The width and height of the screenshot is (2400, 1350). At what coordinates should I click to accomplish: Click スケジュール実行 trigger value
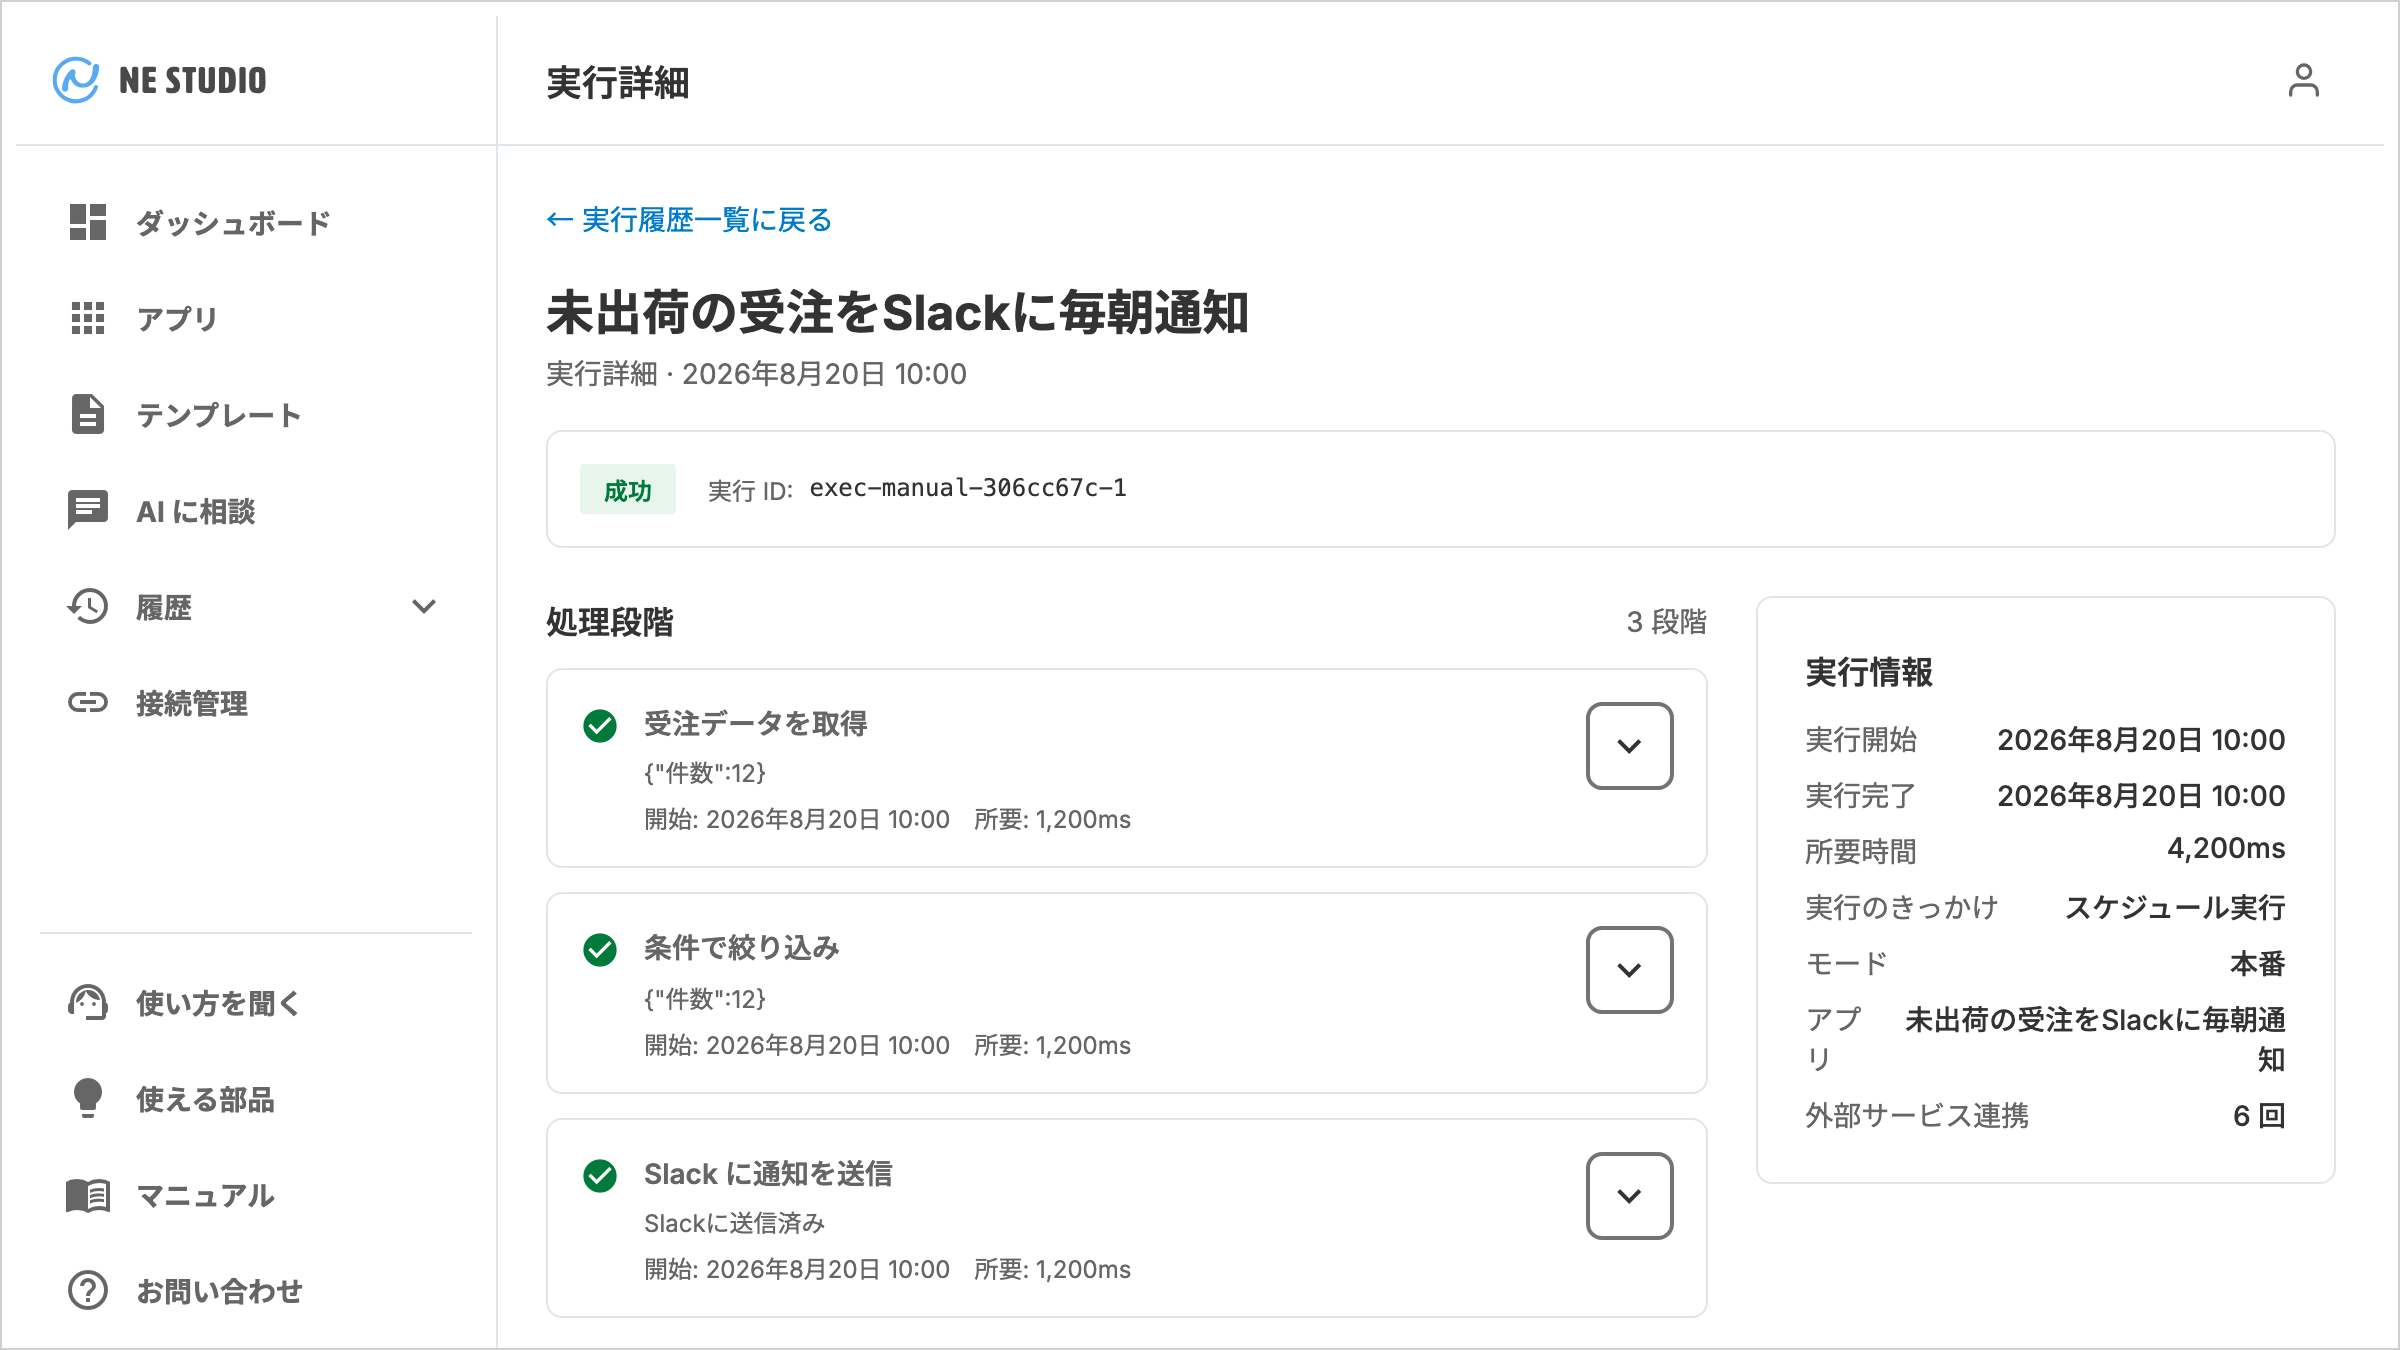tap(2175, 907)
